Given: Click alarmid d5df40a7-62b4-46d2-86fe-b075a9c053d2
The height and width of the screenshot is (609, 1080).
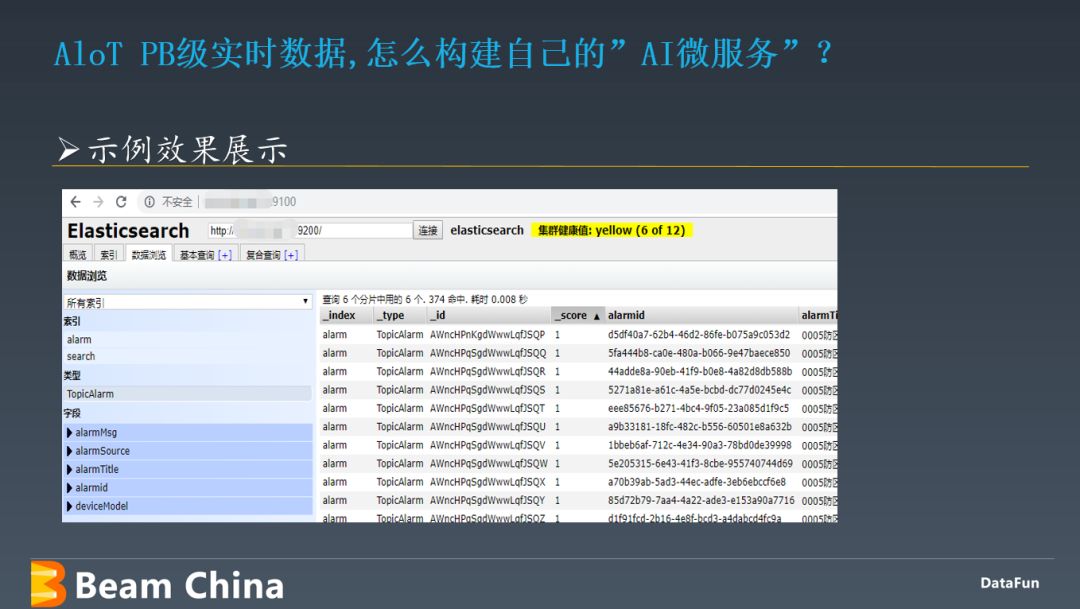Looking at the screenshot, I should click(698, 335).
